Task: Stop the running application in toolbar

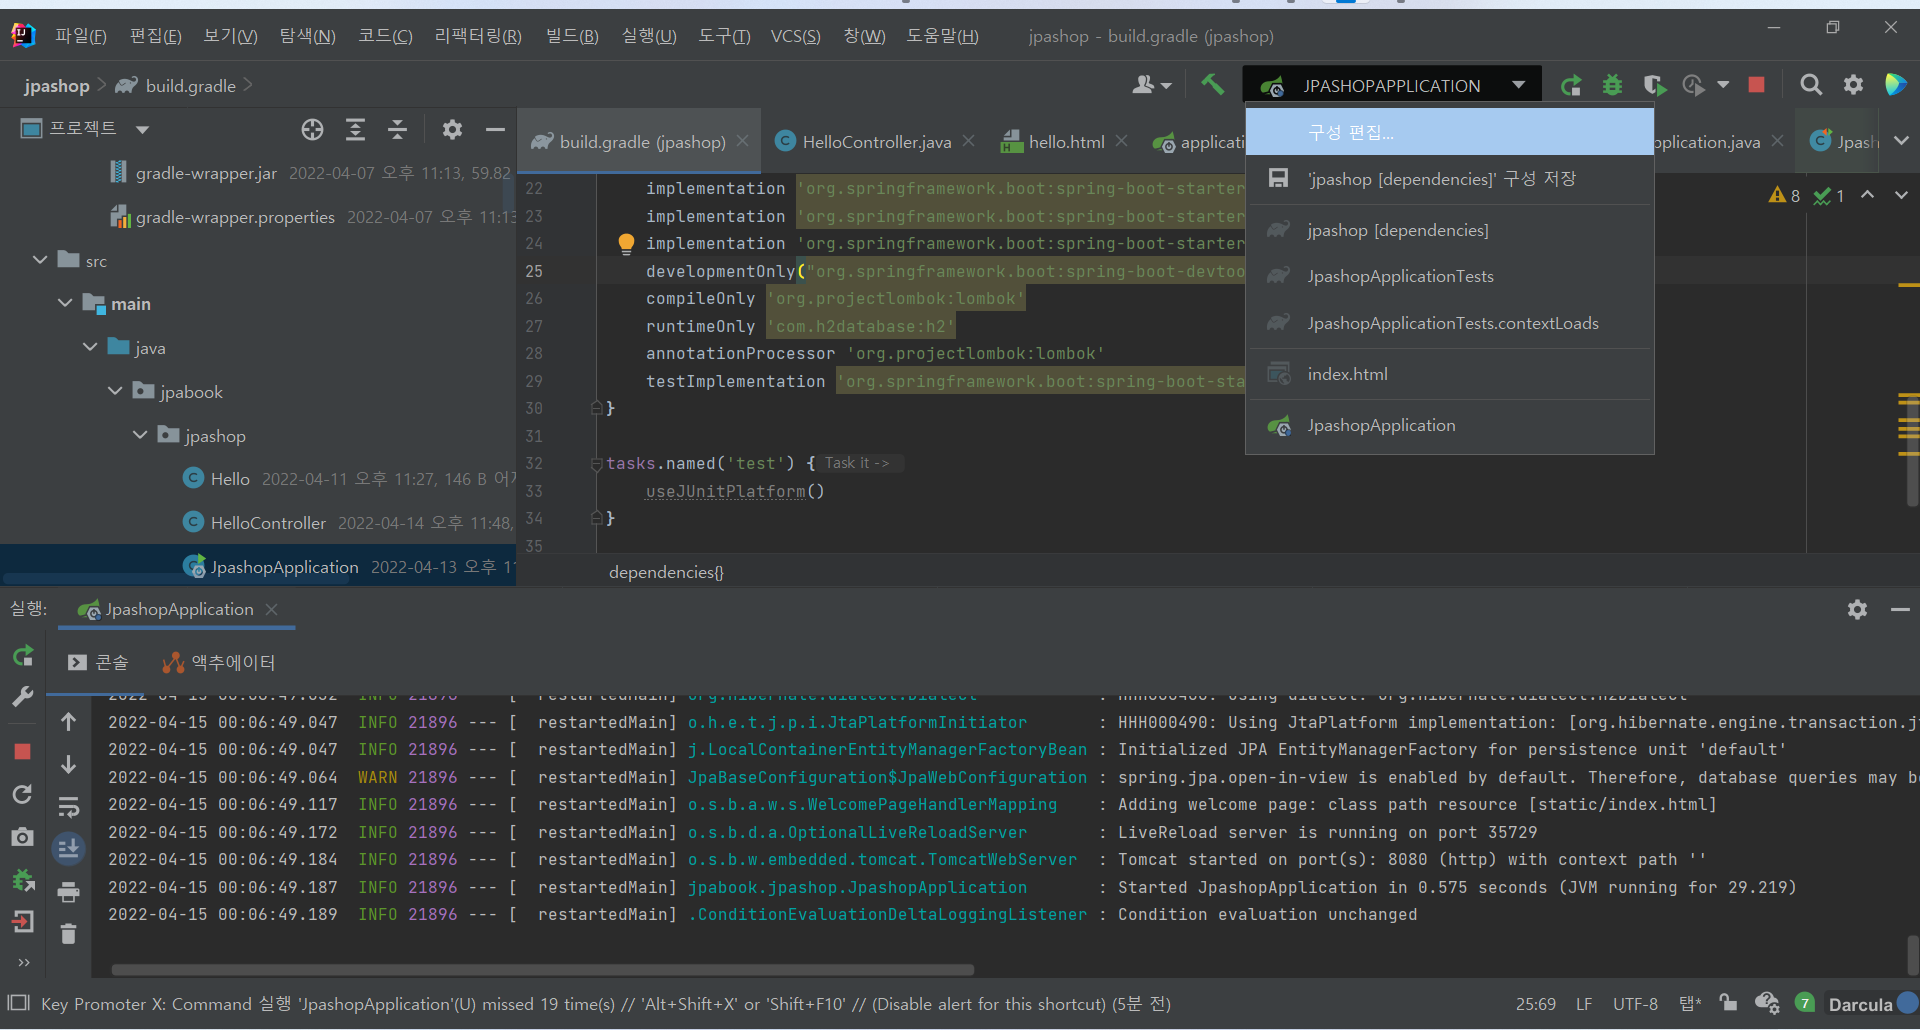Action: pos(1756,85)
